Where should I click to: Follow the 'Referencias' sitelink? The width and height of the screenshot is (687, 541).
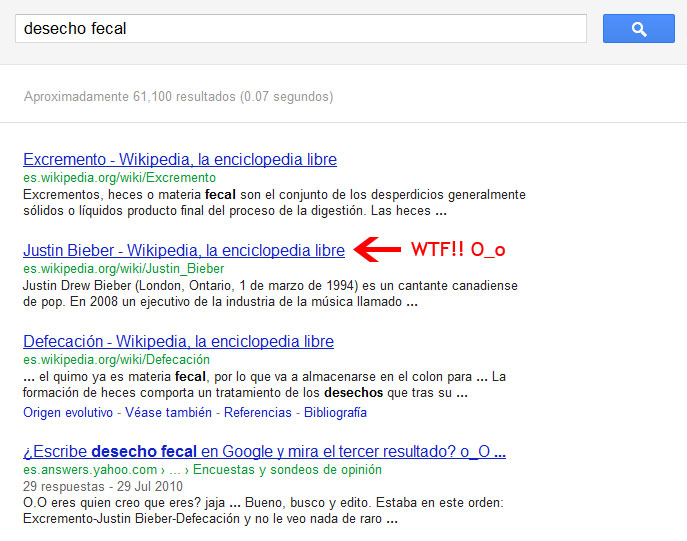[258, 412]
